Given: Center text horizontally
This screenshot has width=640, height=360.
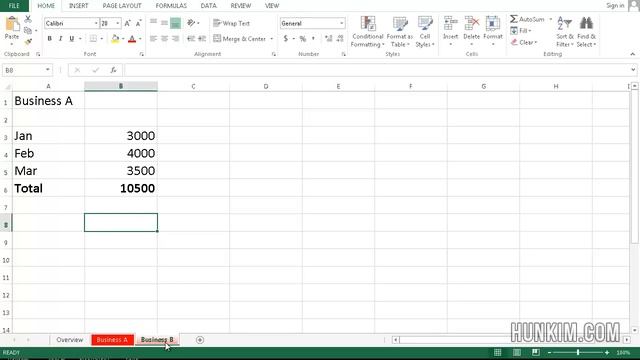Looking at the screenshot, I should click(x=164, y=39).
